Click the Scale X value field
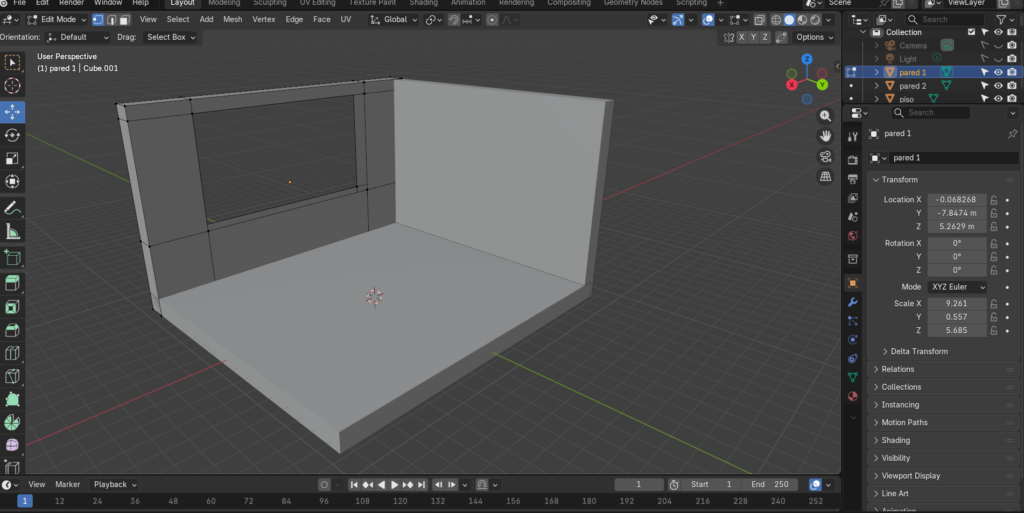The width and height of the screenshot is (1024, 513). point(957,303)
